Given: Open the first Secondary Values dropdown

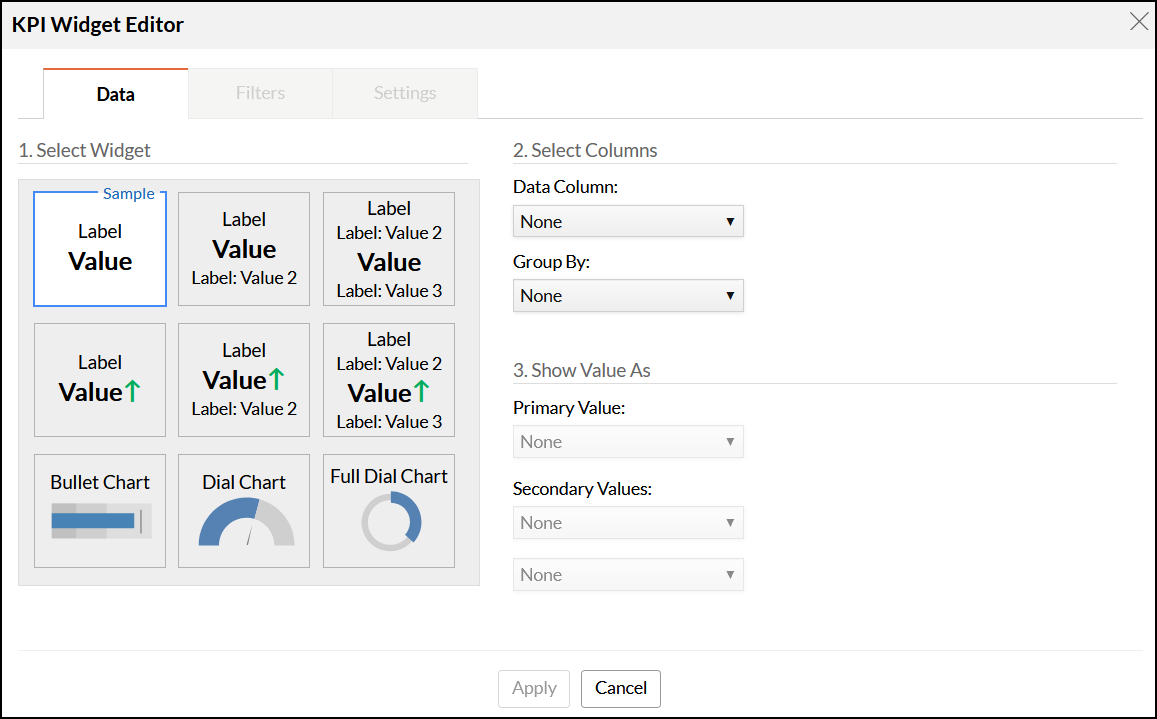Looking at the screenshot, I should (x=628, y=523).
